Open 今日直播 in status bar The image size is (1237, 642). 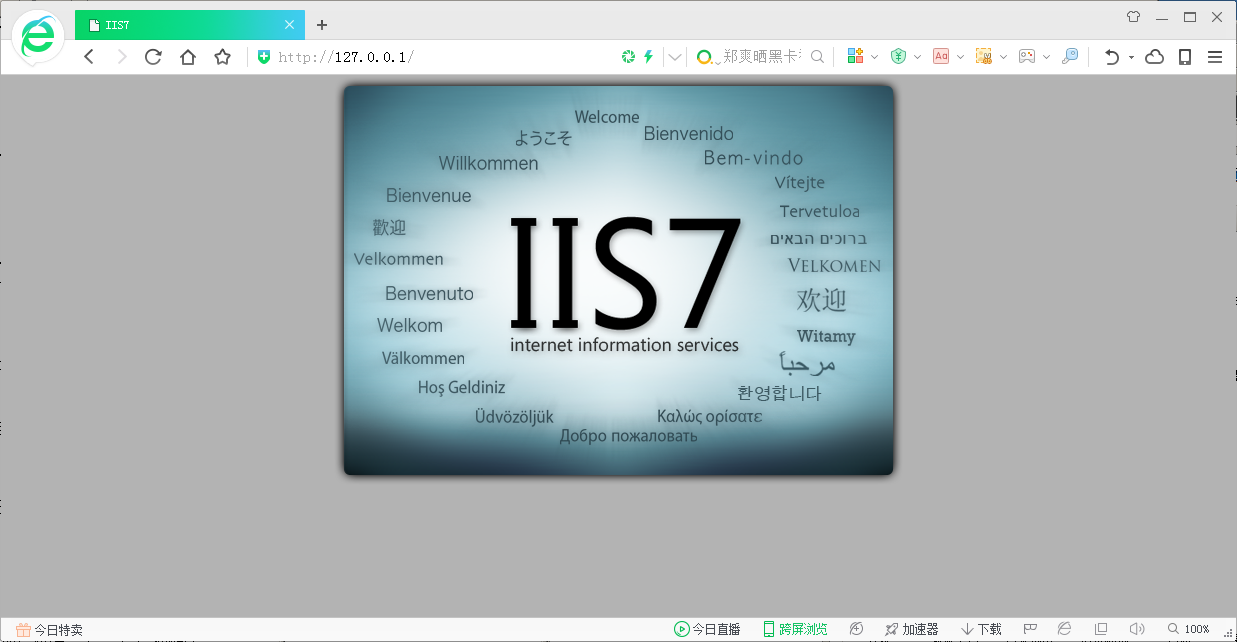707,629
